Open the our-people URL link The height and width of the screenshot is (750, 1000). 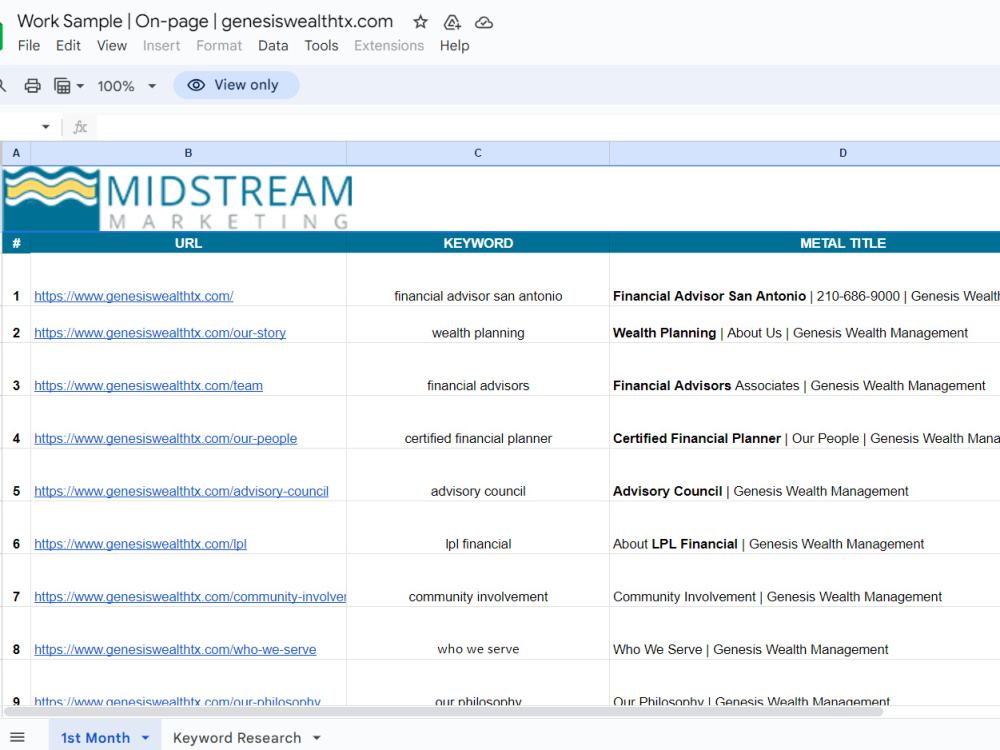point(166,439)
